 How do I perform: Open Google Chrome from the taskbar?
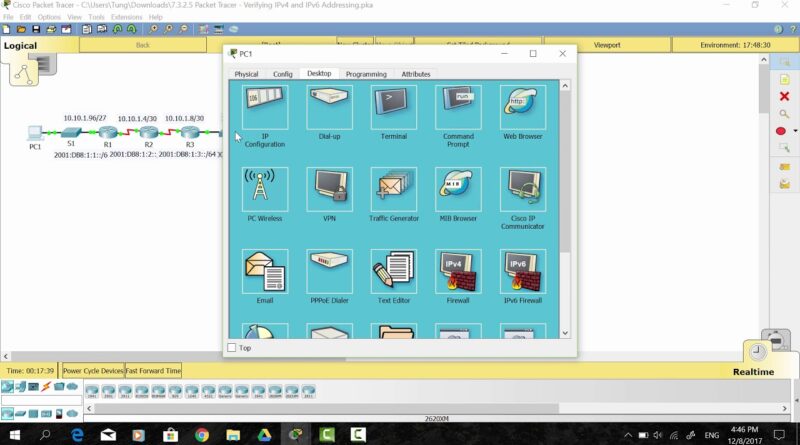pos(202,435)
